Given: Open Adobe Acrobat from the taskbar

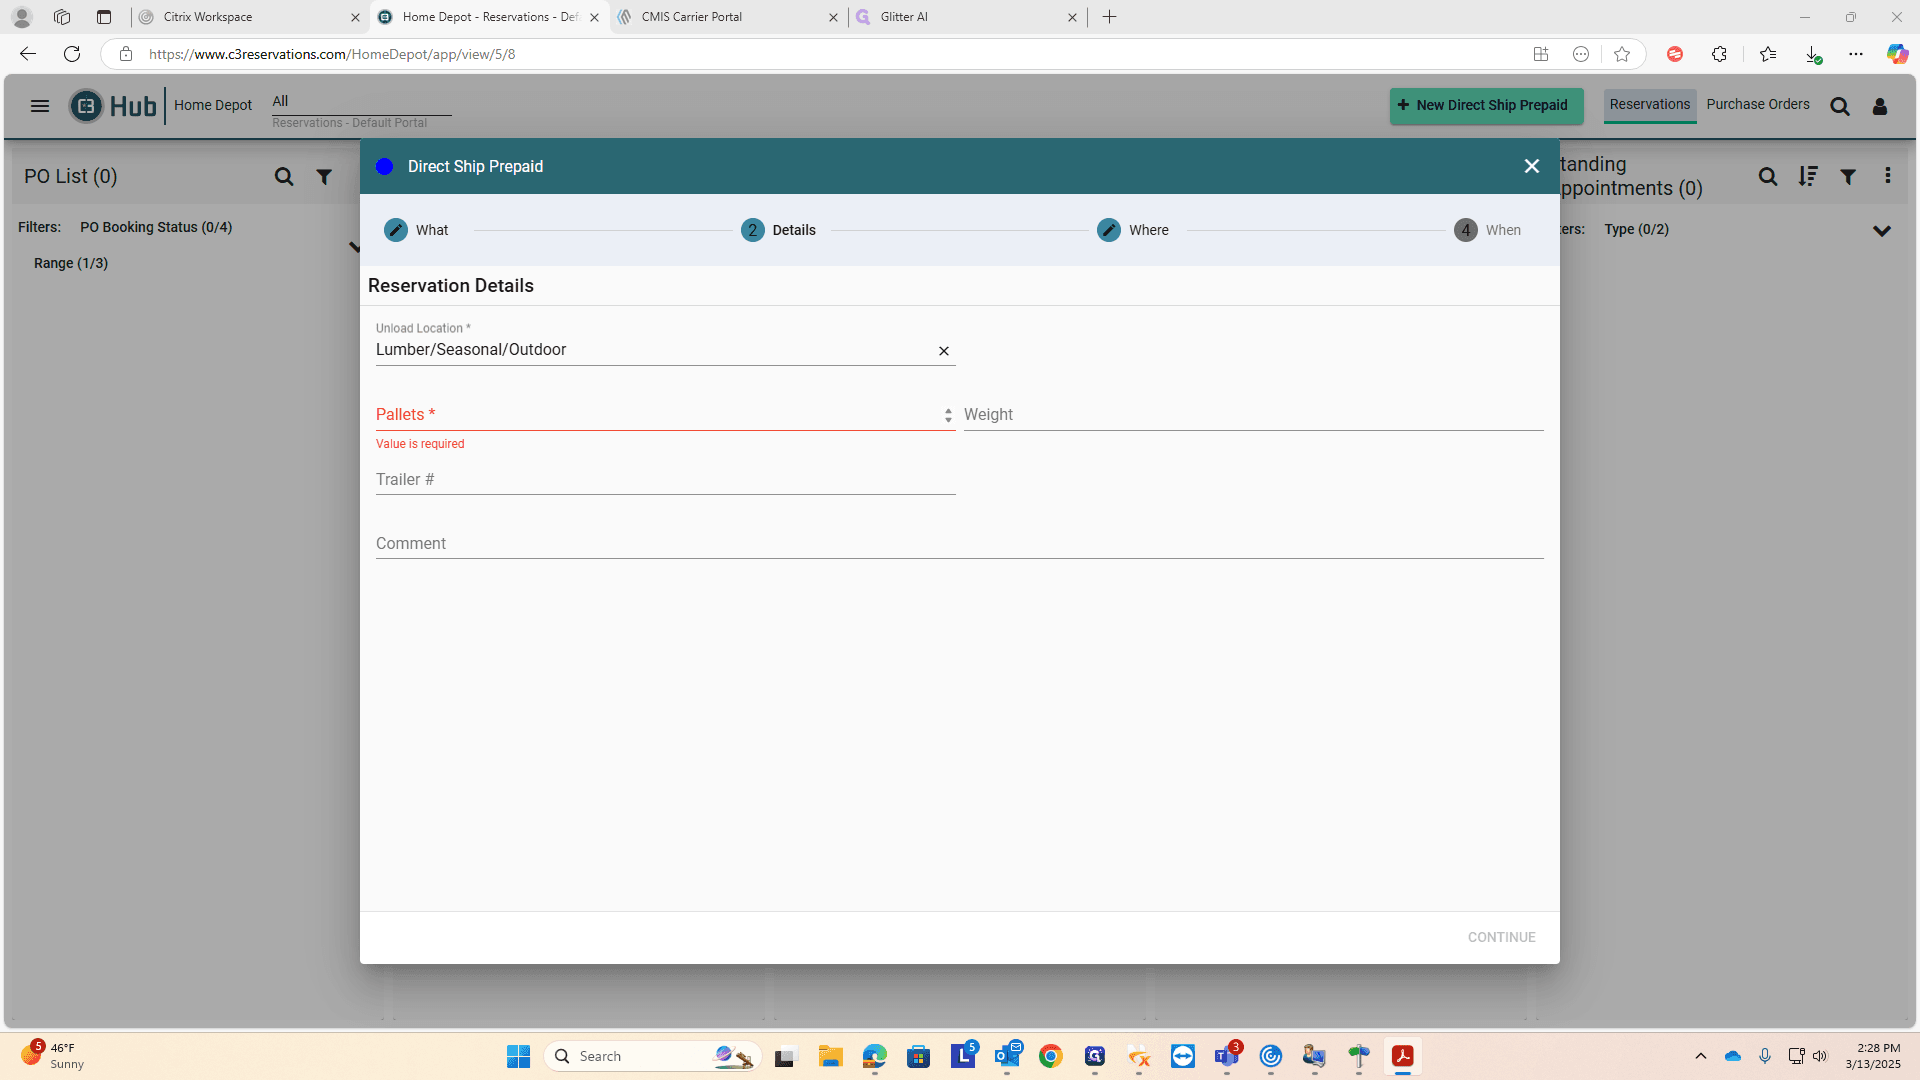Looking at the screenshot, I should 1403,1056.
